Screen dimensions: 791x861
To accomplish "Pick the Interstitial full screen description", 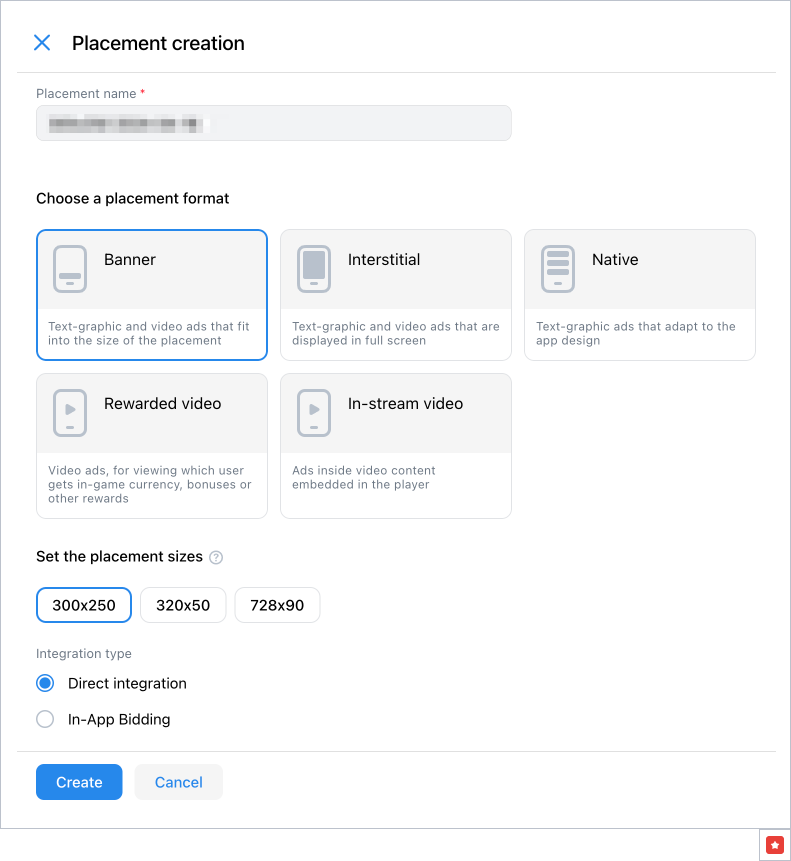I will pos(395,333).
